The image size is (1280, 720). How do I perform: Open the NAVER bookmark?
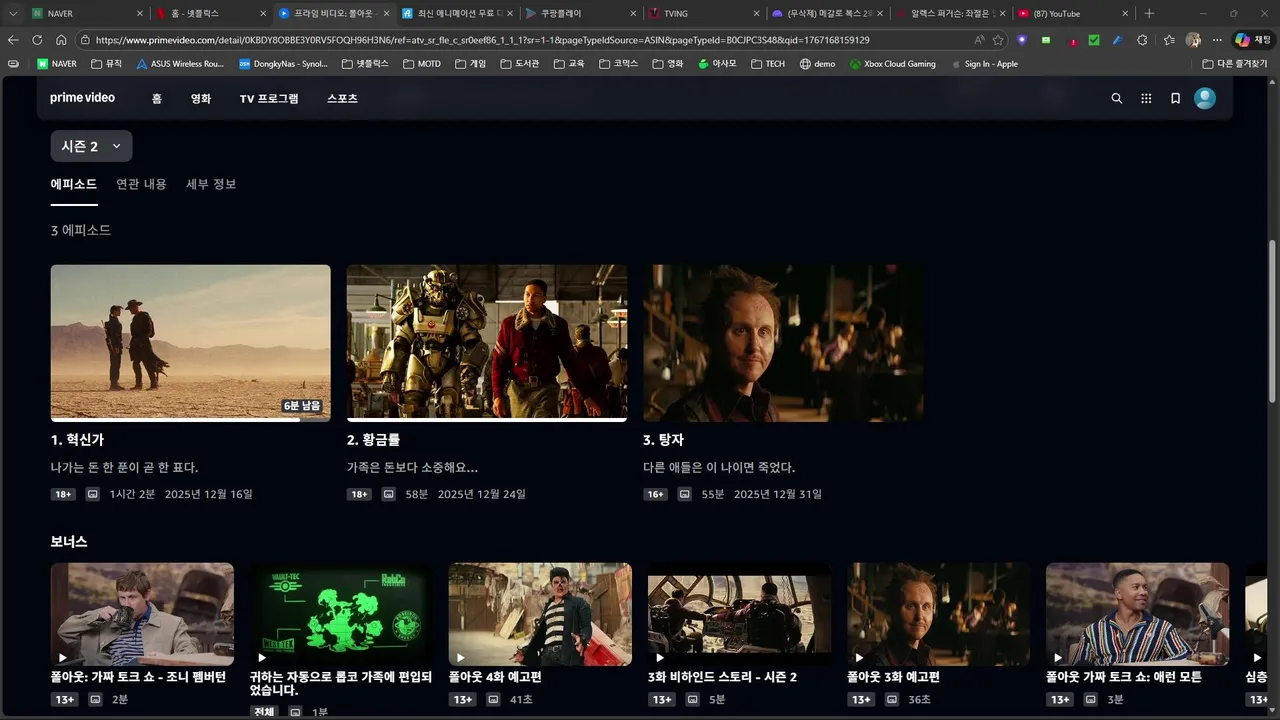click(x=57, y=64)
